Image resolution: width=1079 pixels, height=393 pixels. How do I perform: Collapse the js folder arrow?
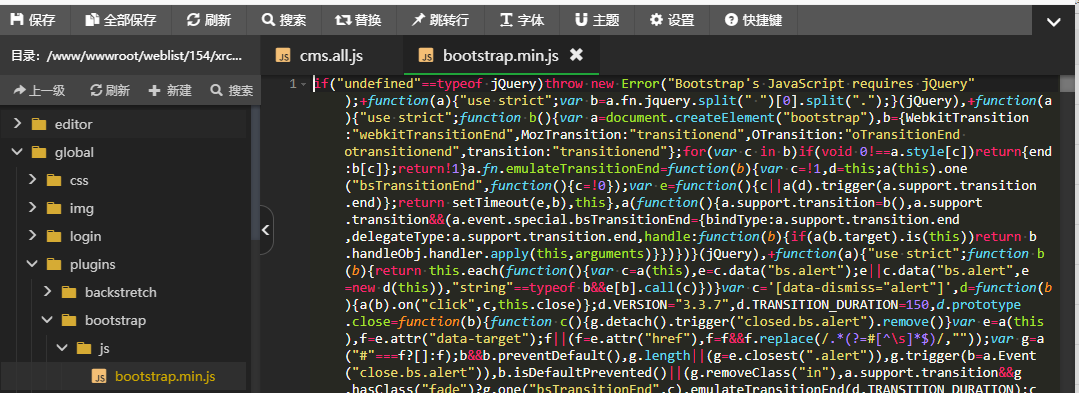point(62,348)
